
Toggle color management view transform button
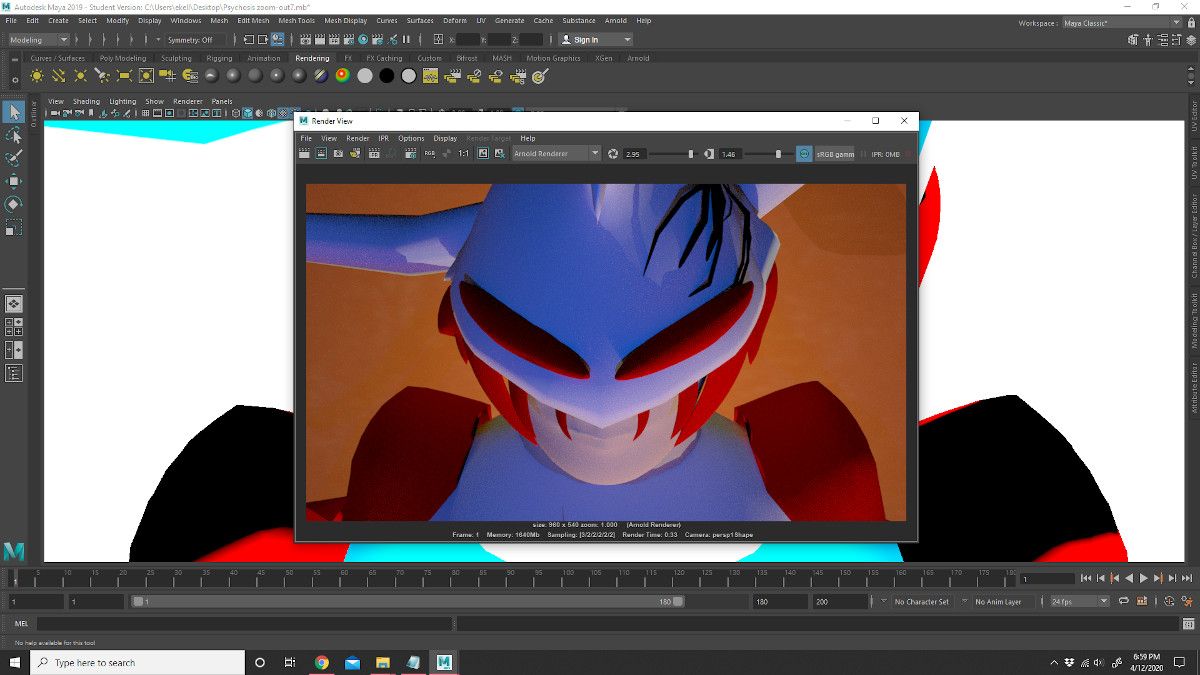click(x=804, y=154)
